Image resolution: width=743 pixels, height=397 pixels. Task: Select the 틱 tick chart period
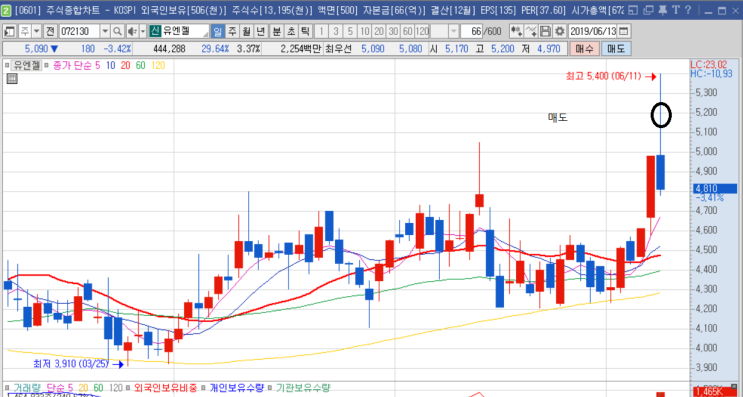pyautogui.click(x=306, y=31)
